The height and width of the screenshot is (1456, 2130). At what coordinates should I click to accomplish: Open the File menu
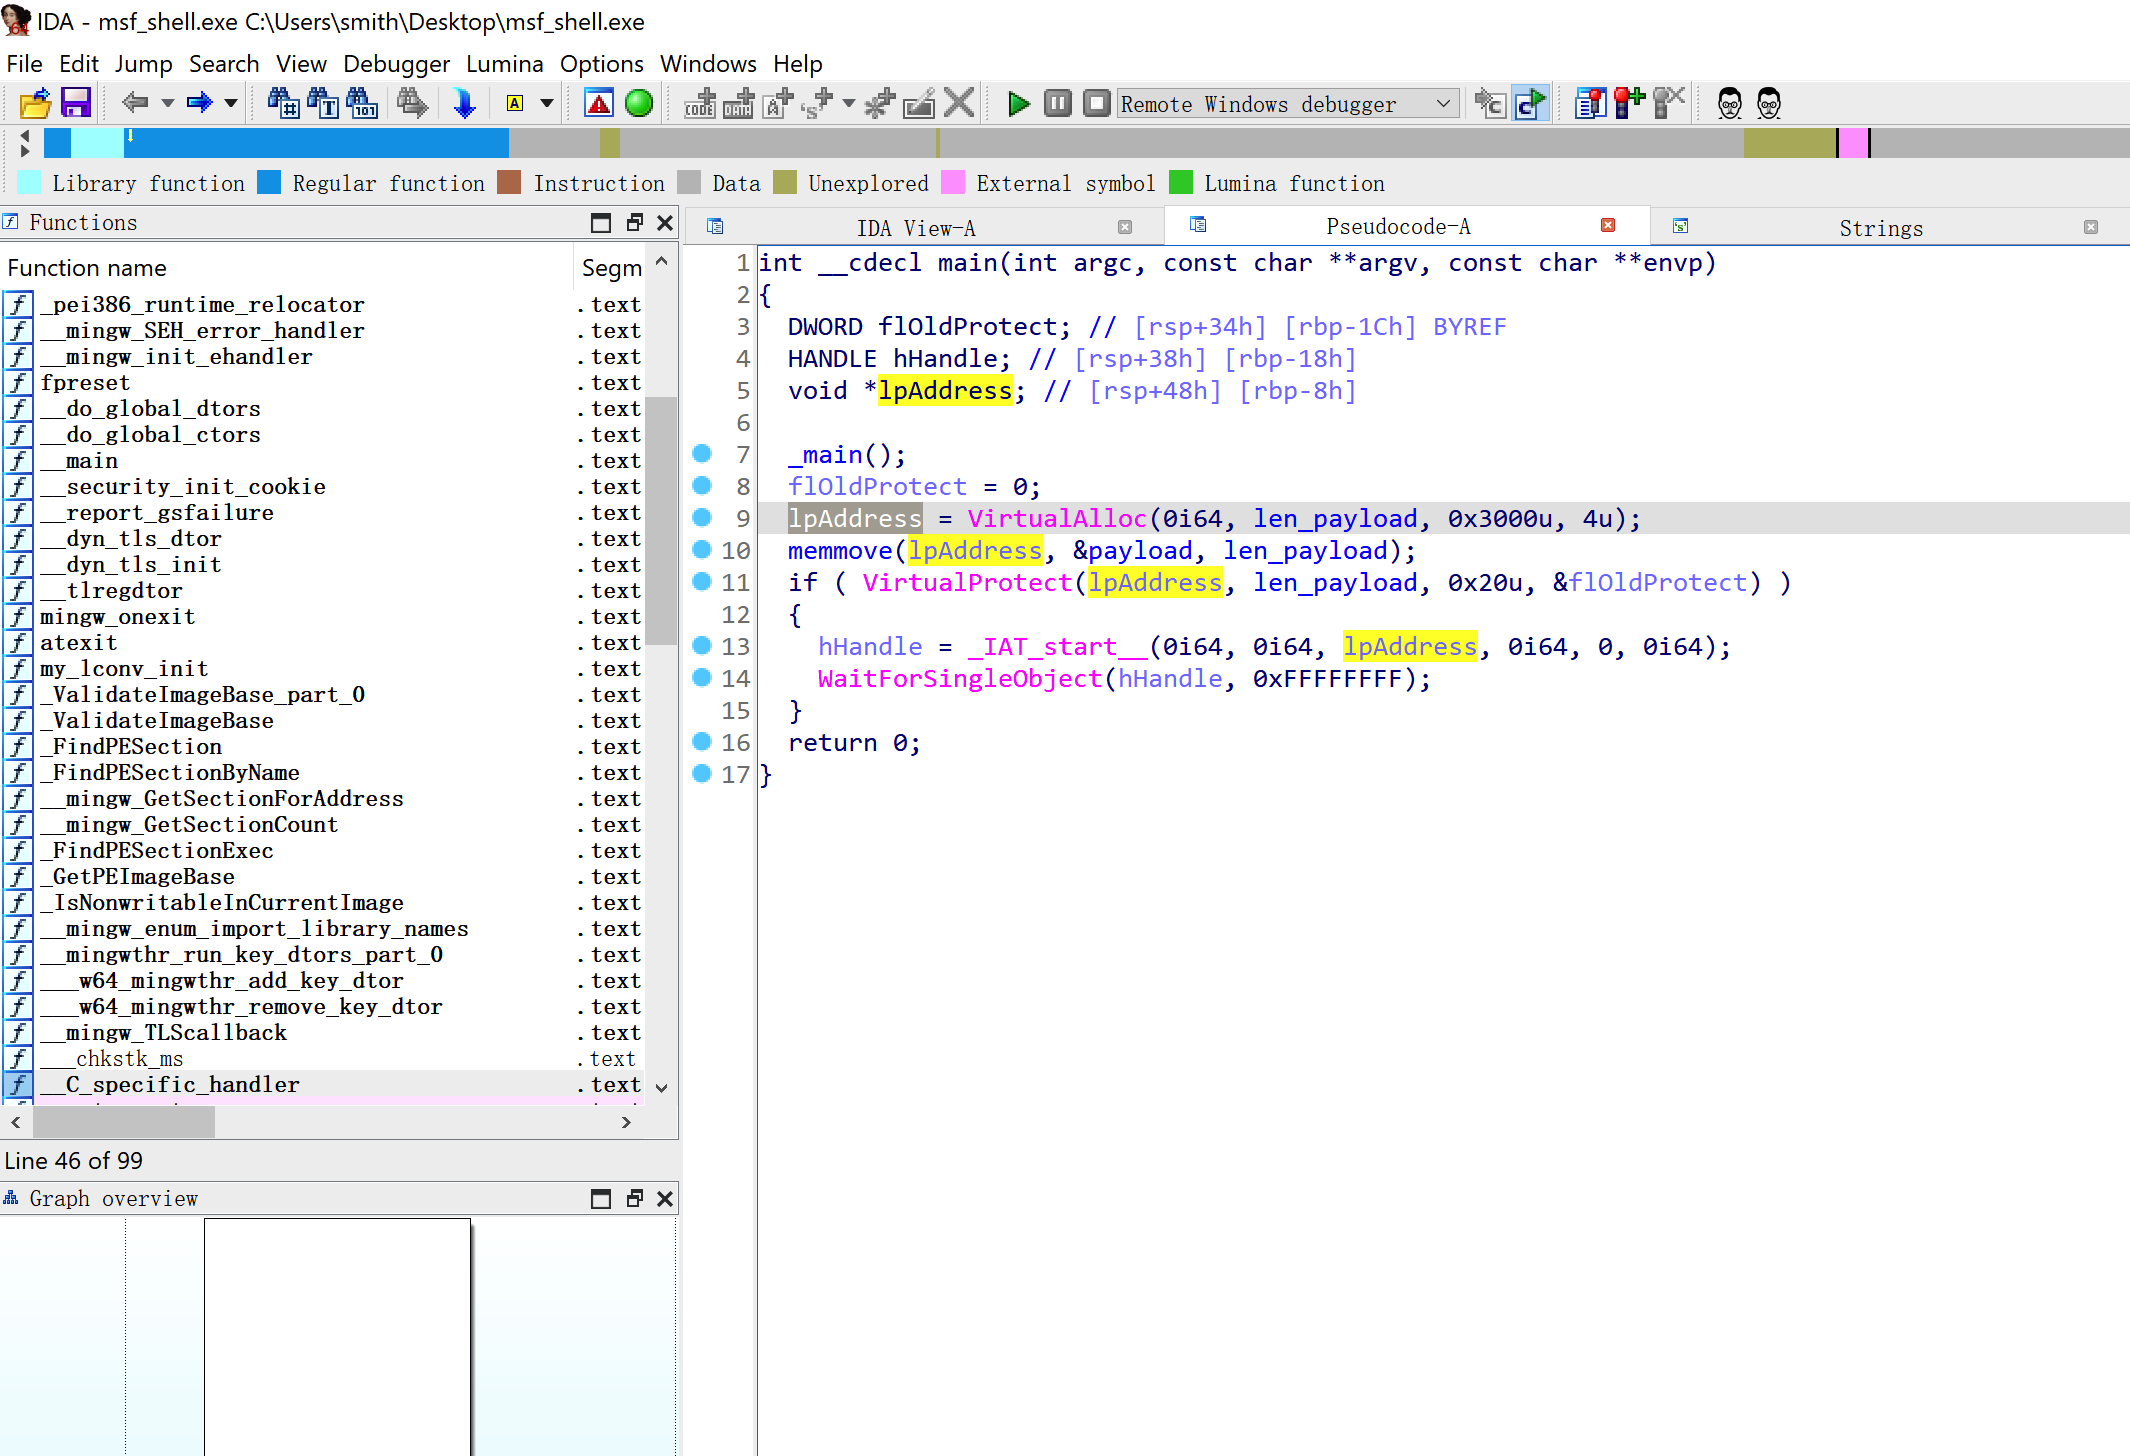(x=24, y=64)
